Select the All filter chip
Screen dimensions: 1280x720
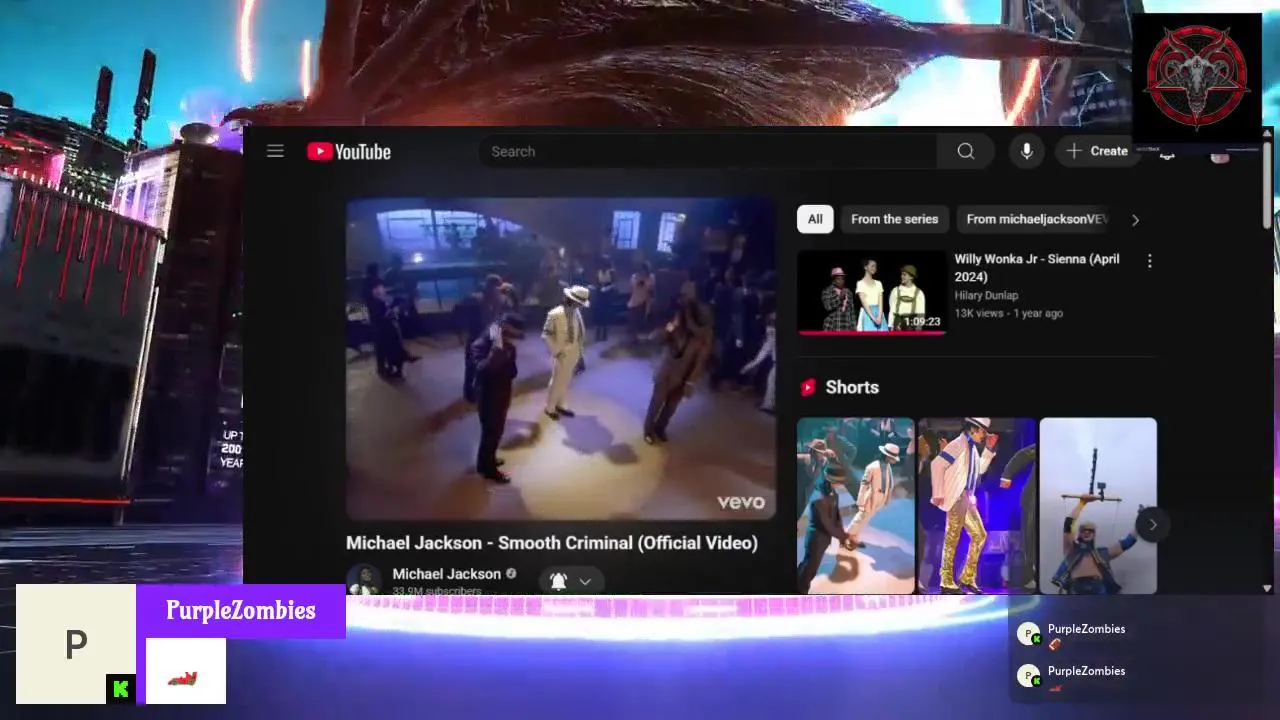(815, 219)
